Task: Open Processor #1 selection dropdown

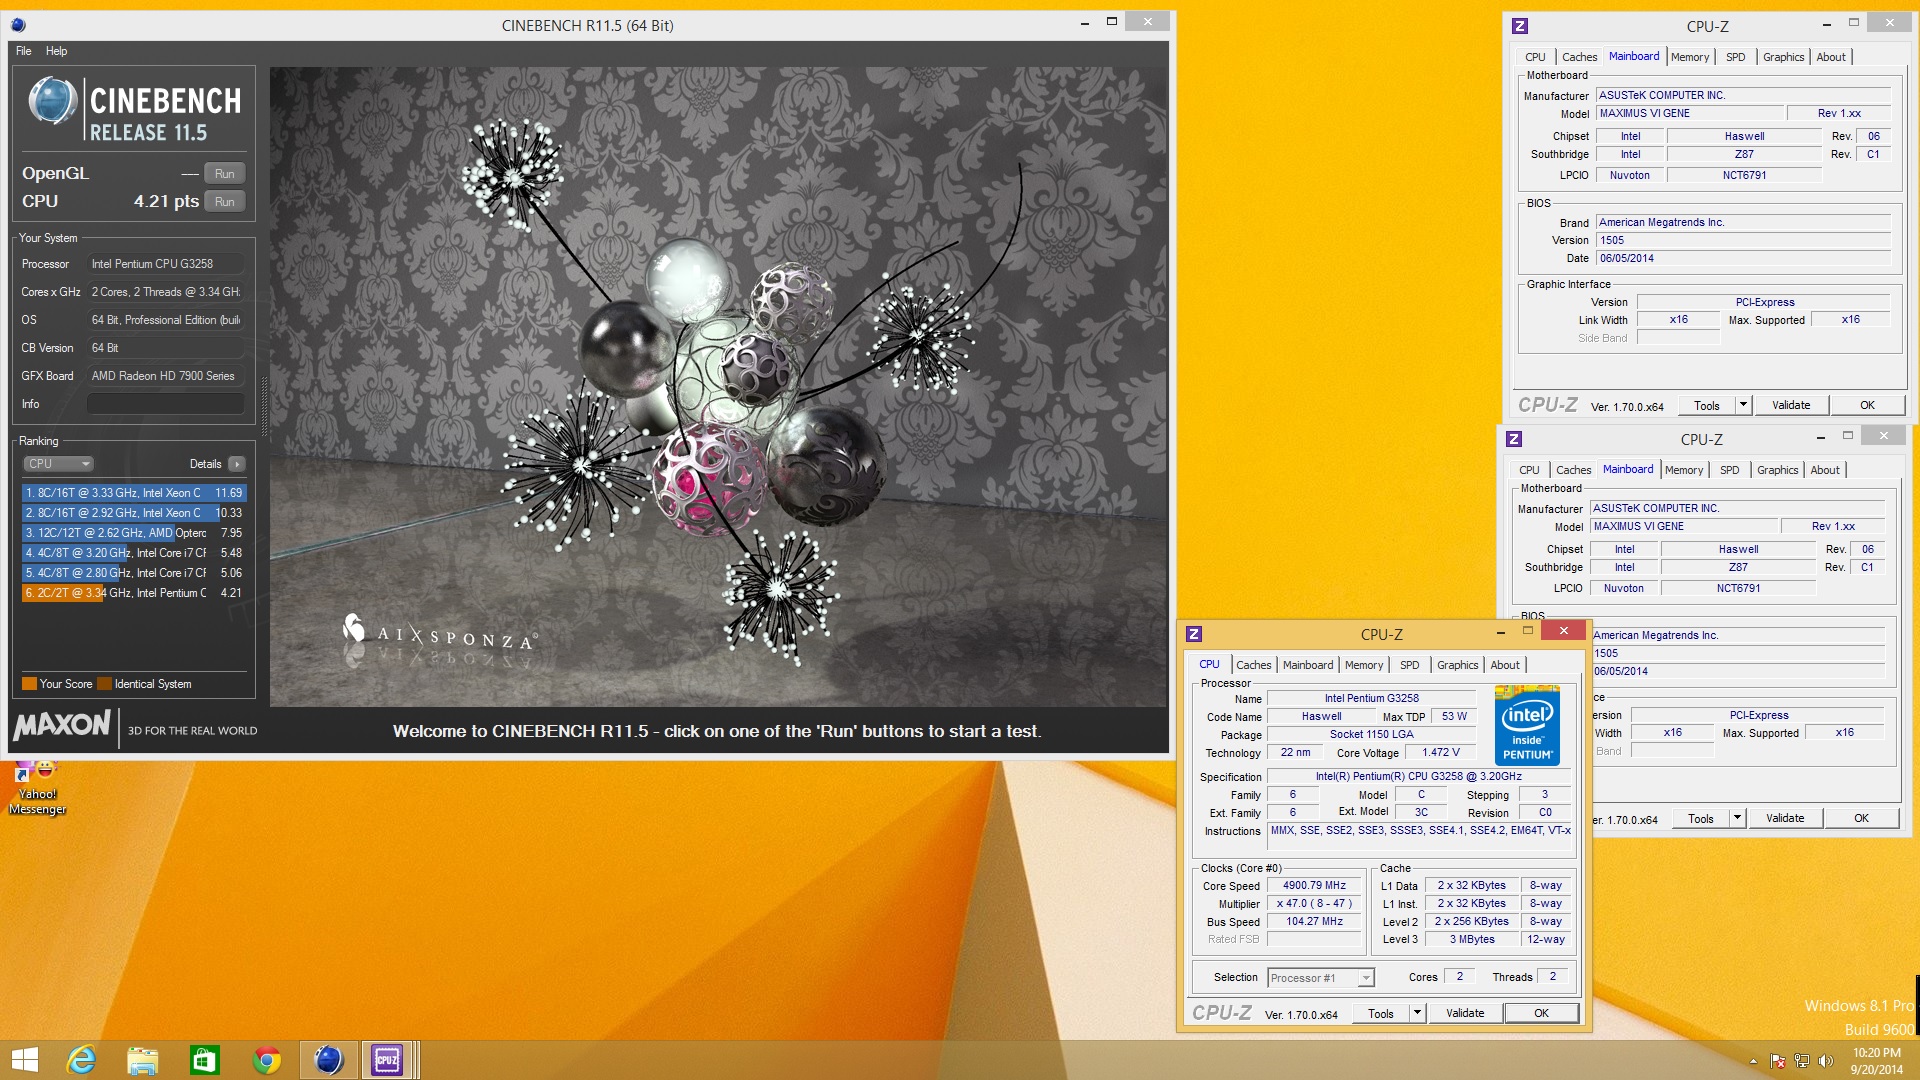Action: [x=1320, y=978]
